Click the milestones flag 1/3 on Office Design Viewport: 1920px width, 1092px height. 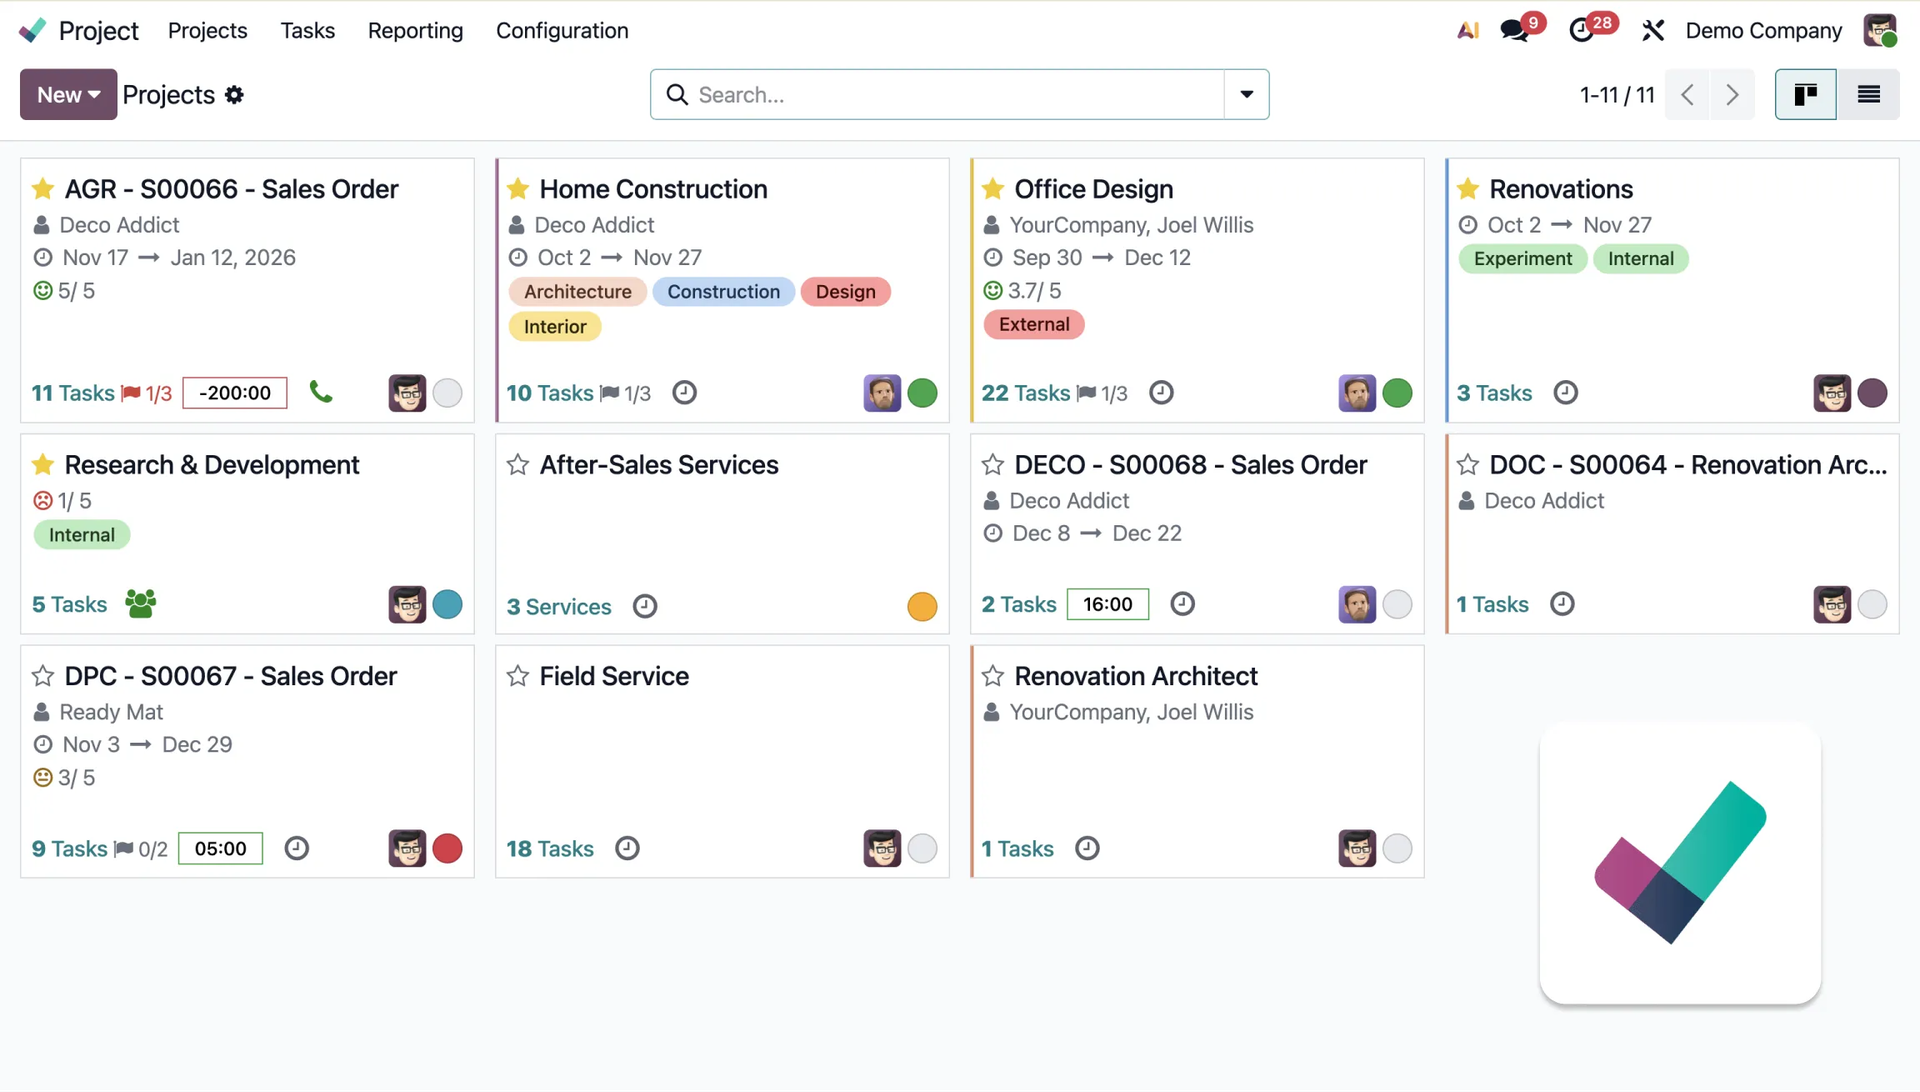[x=1102, y=393]
